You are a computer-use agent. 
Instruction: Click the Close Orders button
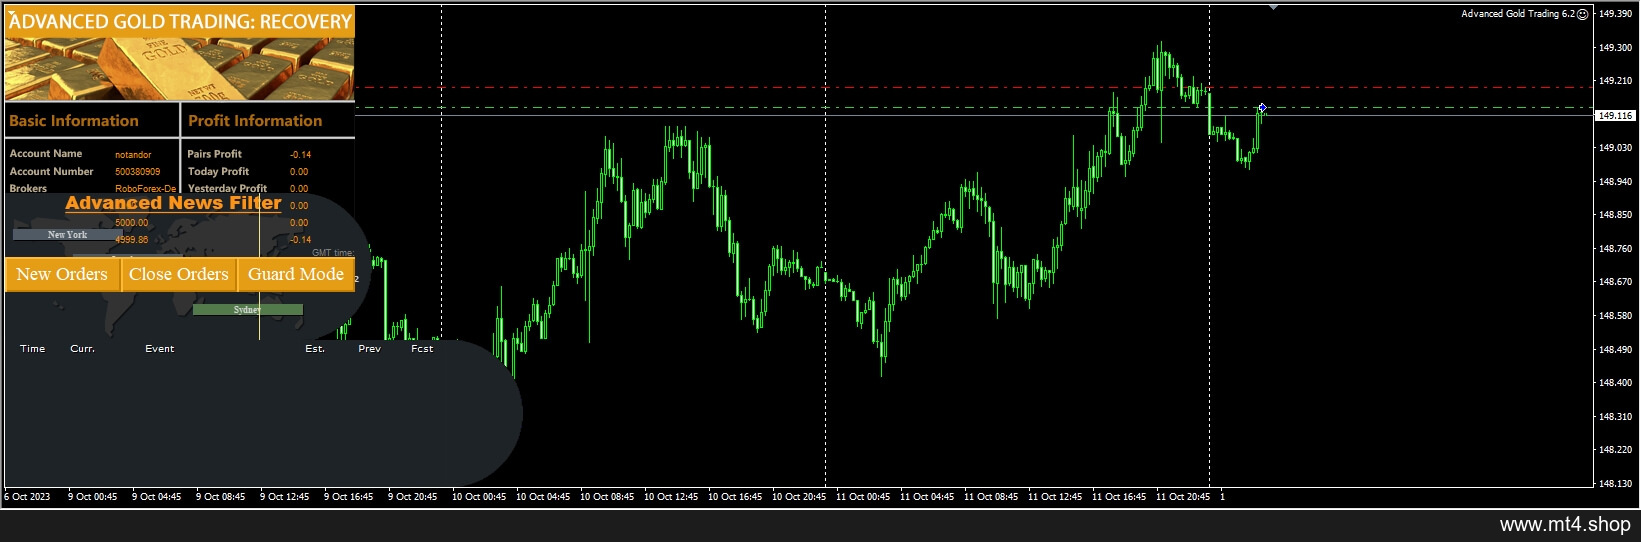pos(179,274)
